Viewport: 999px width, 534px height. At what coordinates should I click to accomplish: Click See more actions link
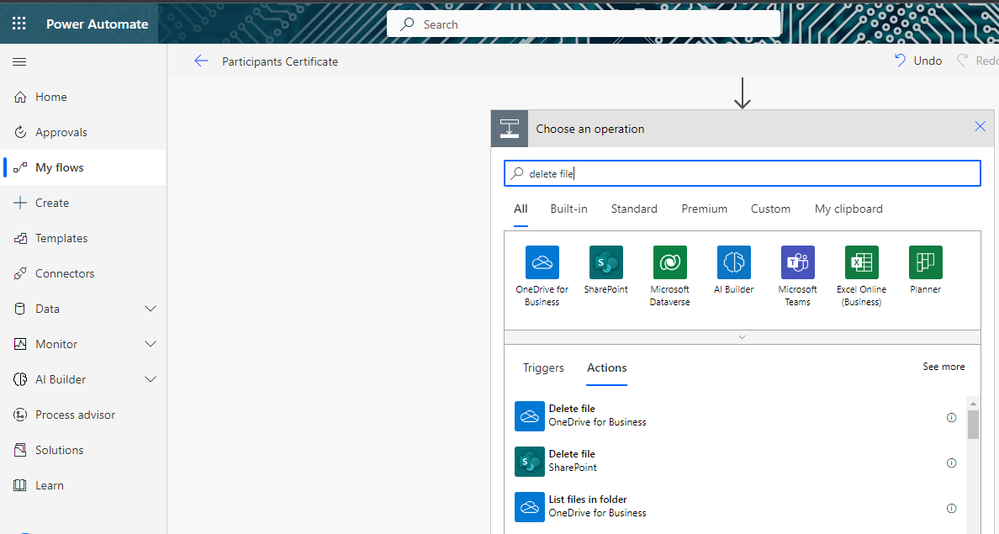pyautogui.click(x=944, y=366)
